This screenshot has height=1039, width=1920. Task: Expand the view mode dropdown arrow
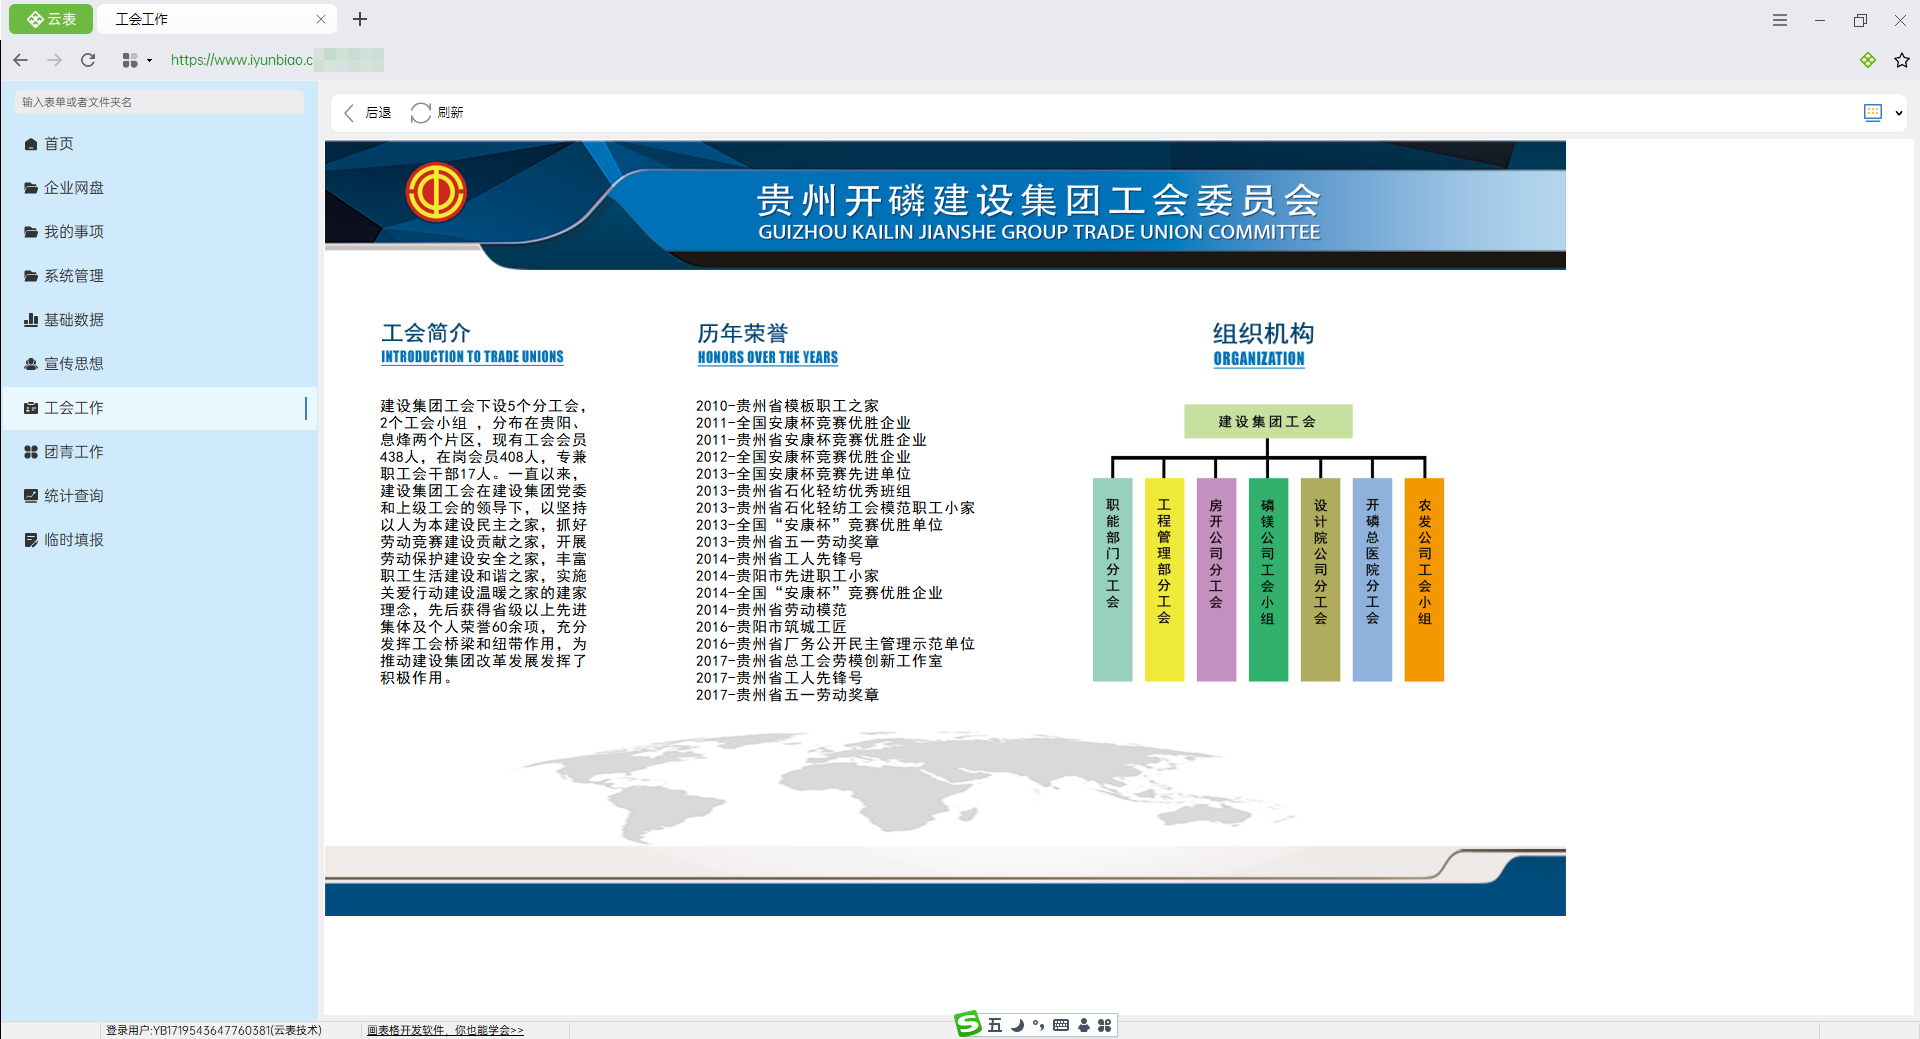pyautogui.click(x=1898, y=113)
